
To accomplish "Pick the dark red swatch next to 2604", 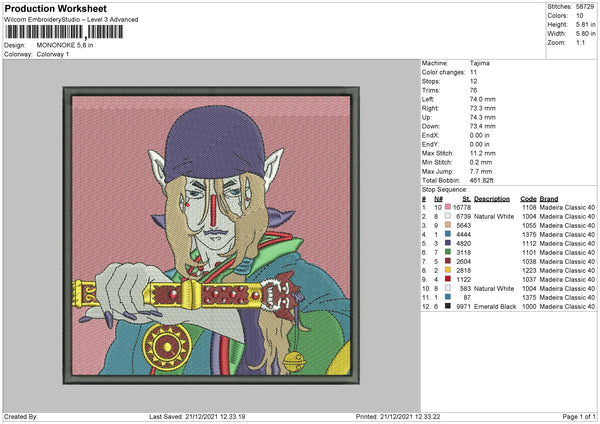I will pyautogui.click(x=448, y=261).
